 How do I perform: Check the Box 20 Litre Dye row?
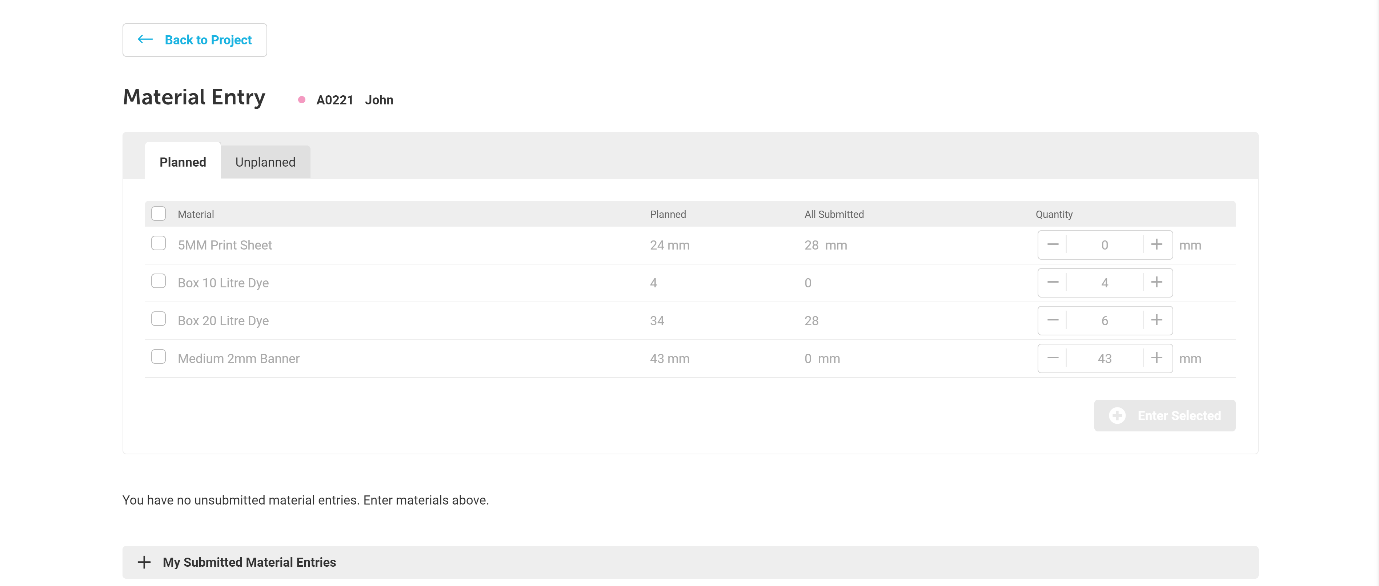pyautogui.click(x=158, y=320)
